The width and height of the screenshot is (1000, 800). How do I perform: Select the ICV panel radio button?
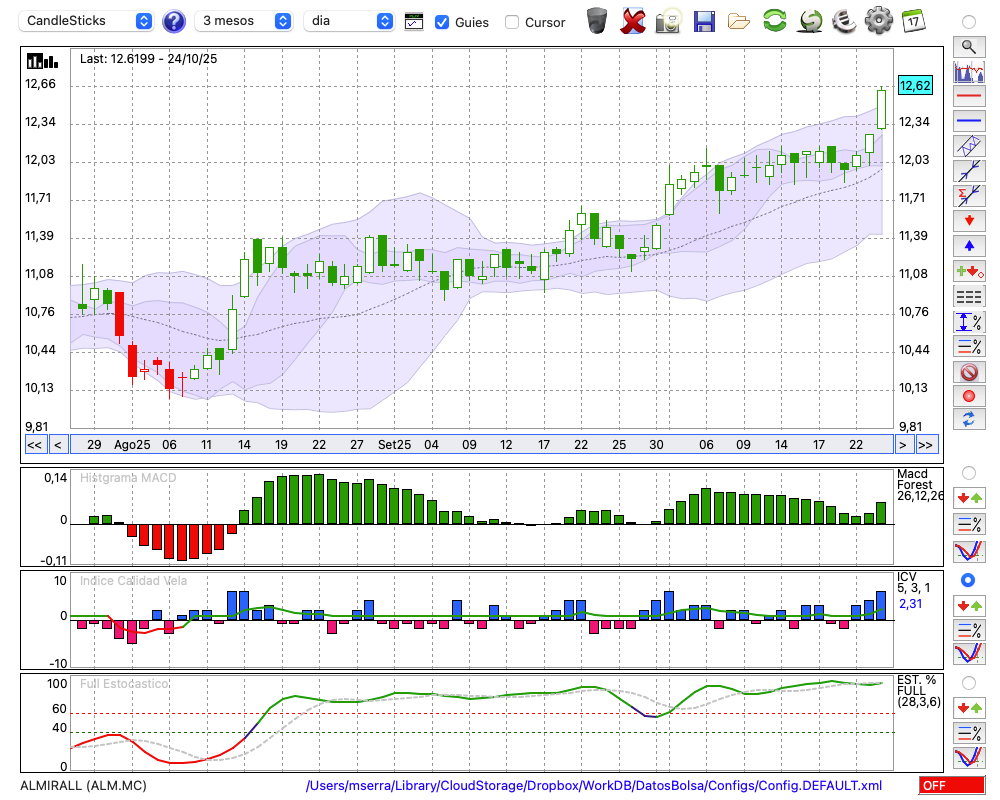coord(968,580)
